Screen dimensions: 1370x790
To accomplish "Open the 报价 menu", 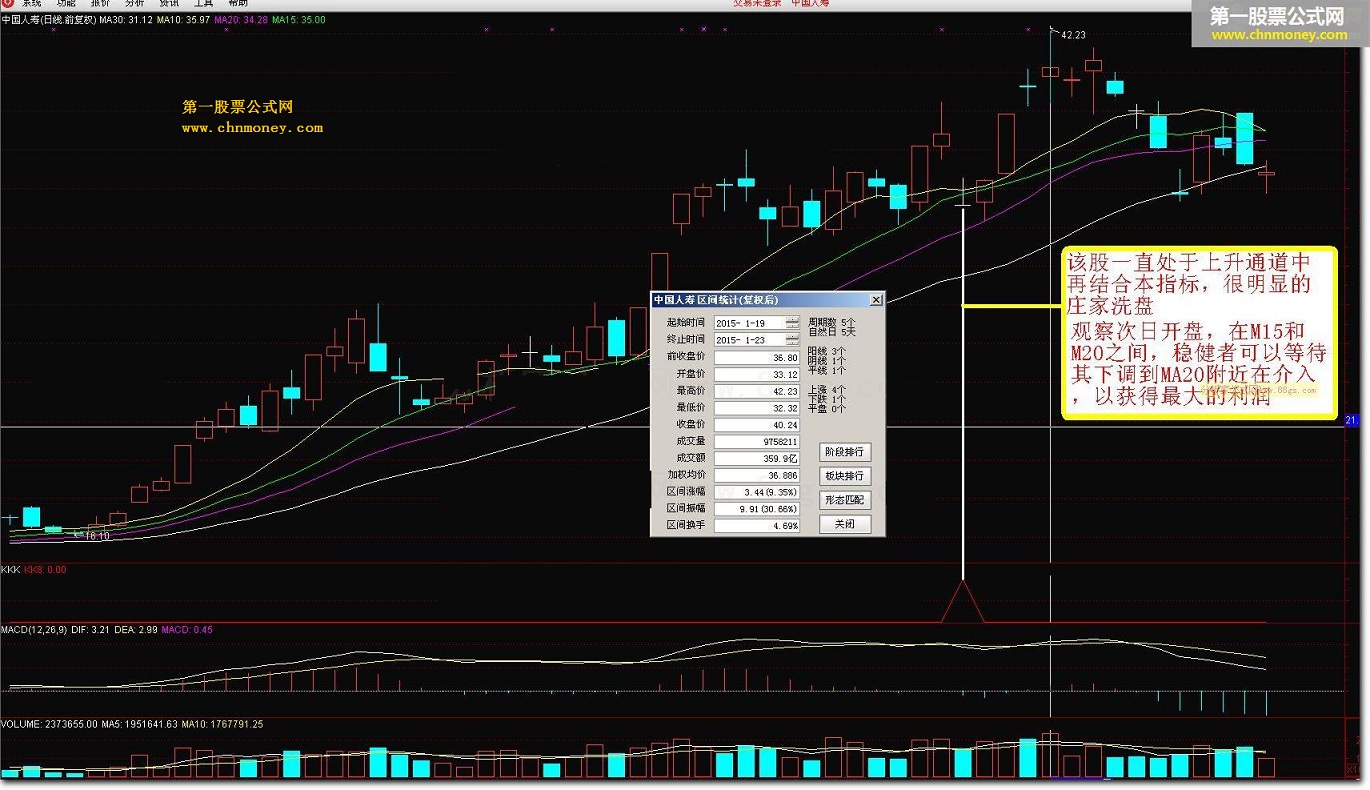I will (x=100, y=3).
